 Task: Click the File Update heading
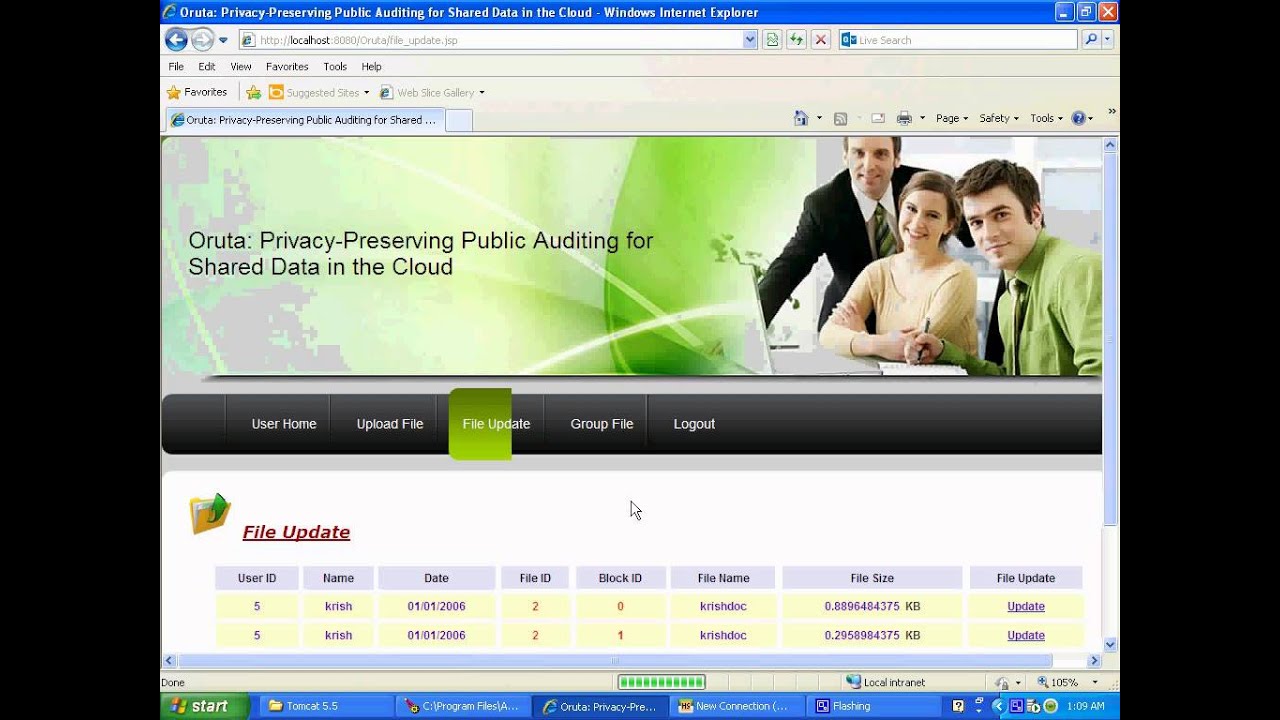tap(296, 532)
